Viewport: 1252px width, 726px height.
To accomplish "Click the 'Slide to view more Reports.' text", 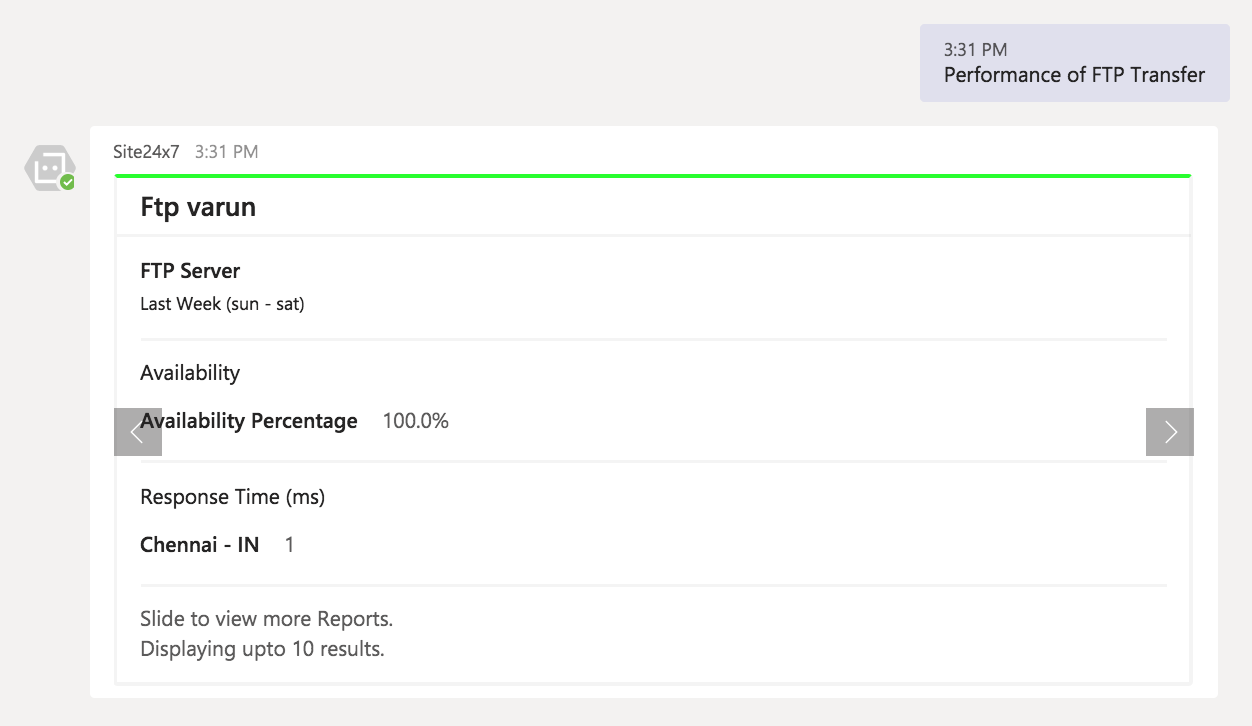I will 266,619.
